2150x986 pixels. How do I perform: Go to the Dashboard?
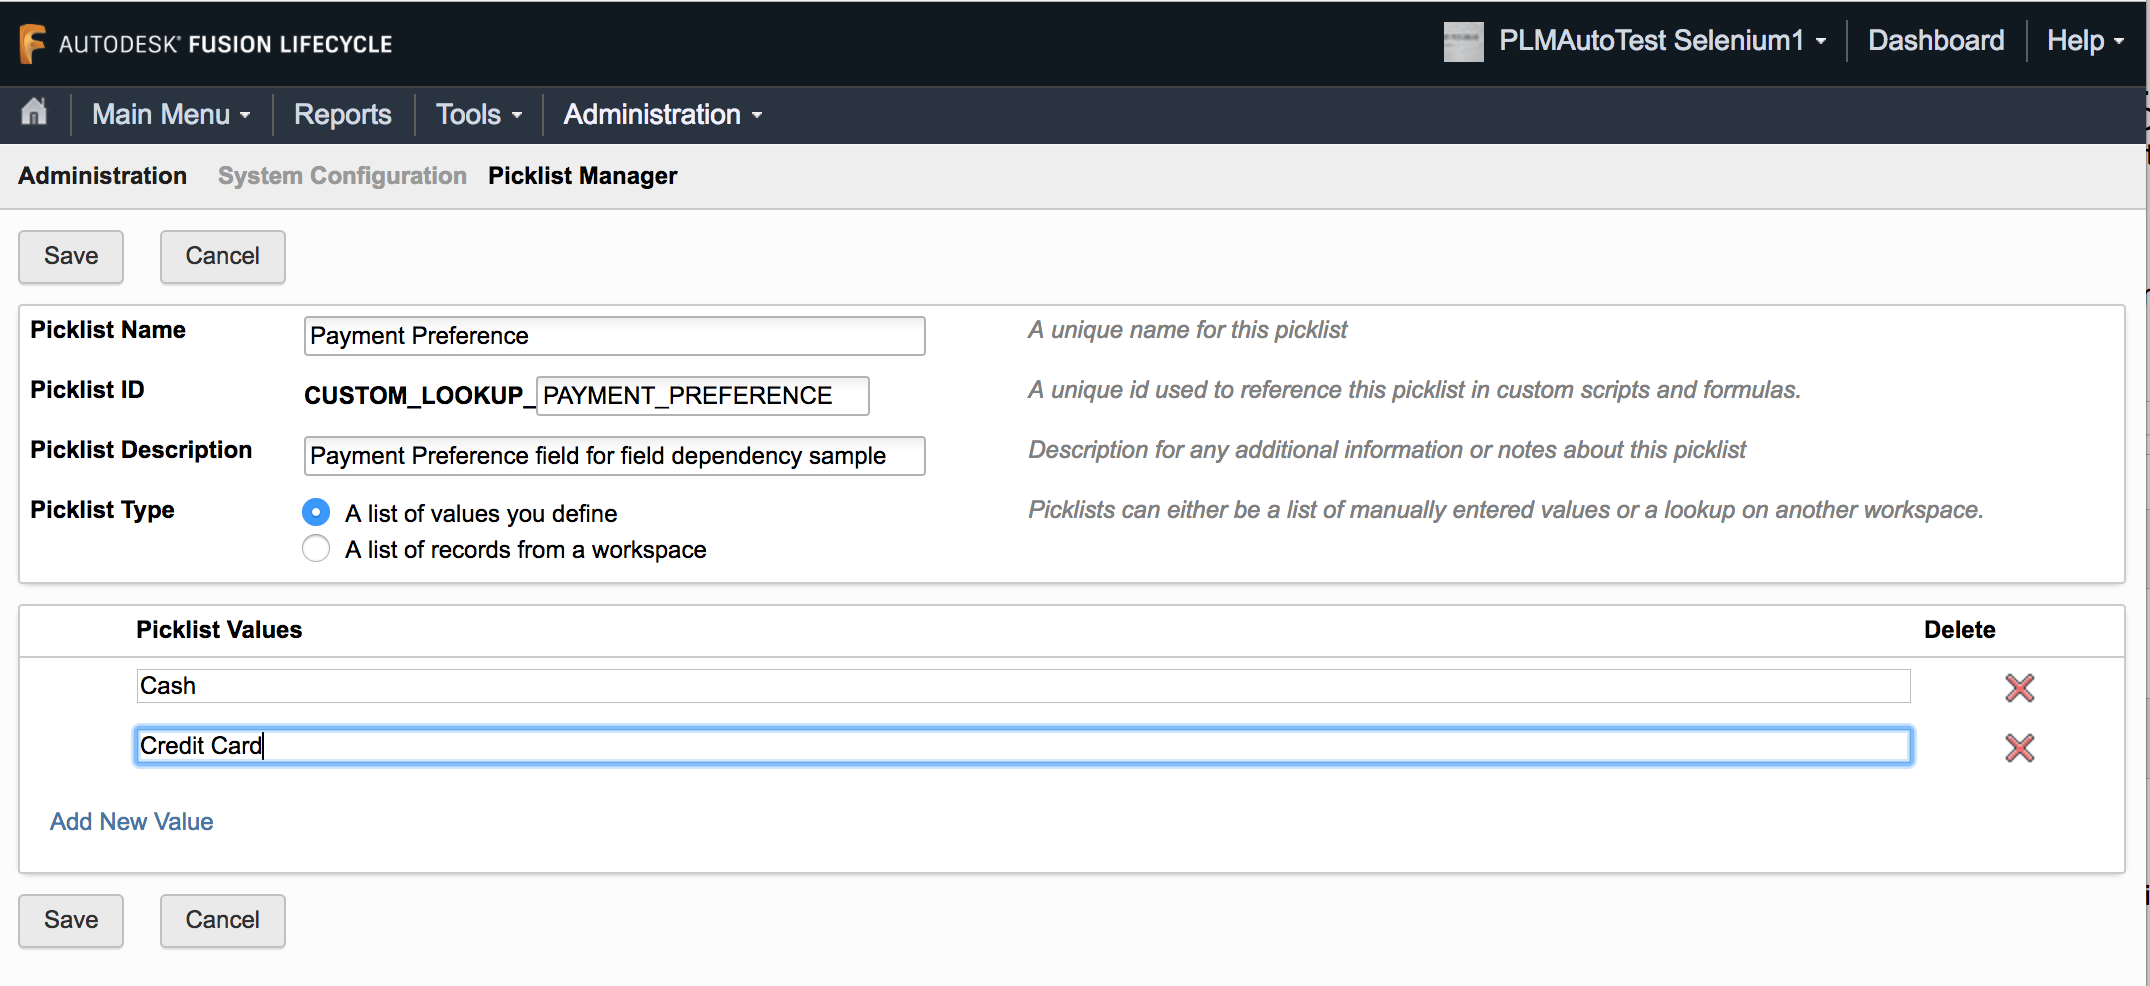click(x=1935, y=41)
